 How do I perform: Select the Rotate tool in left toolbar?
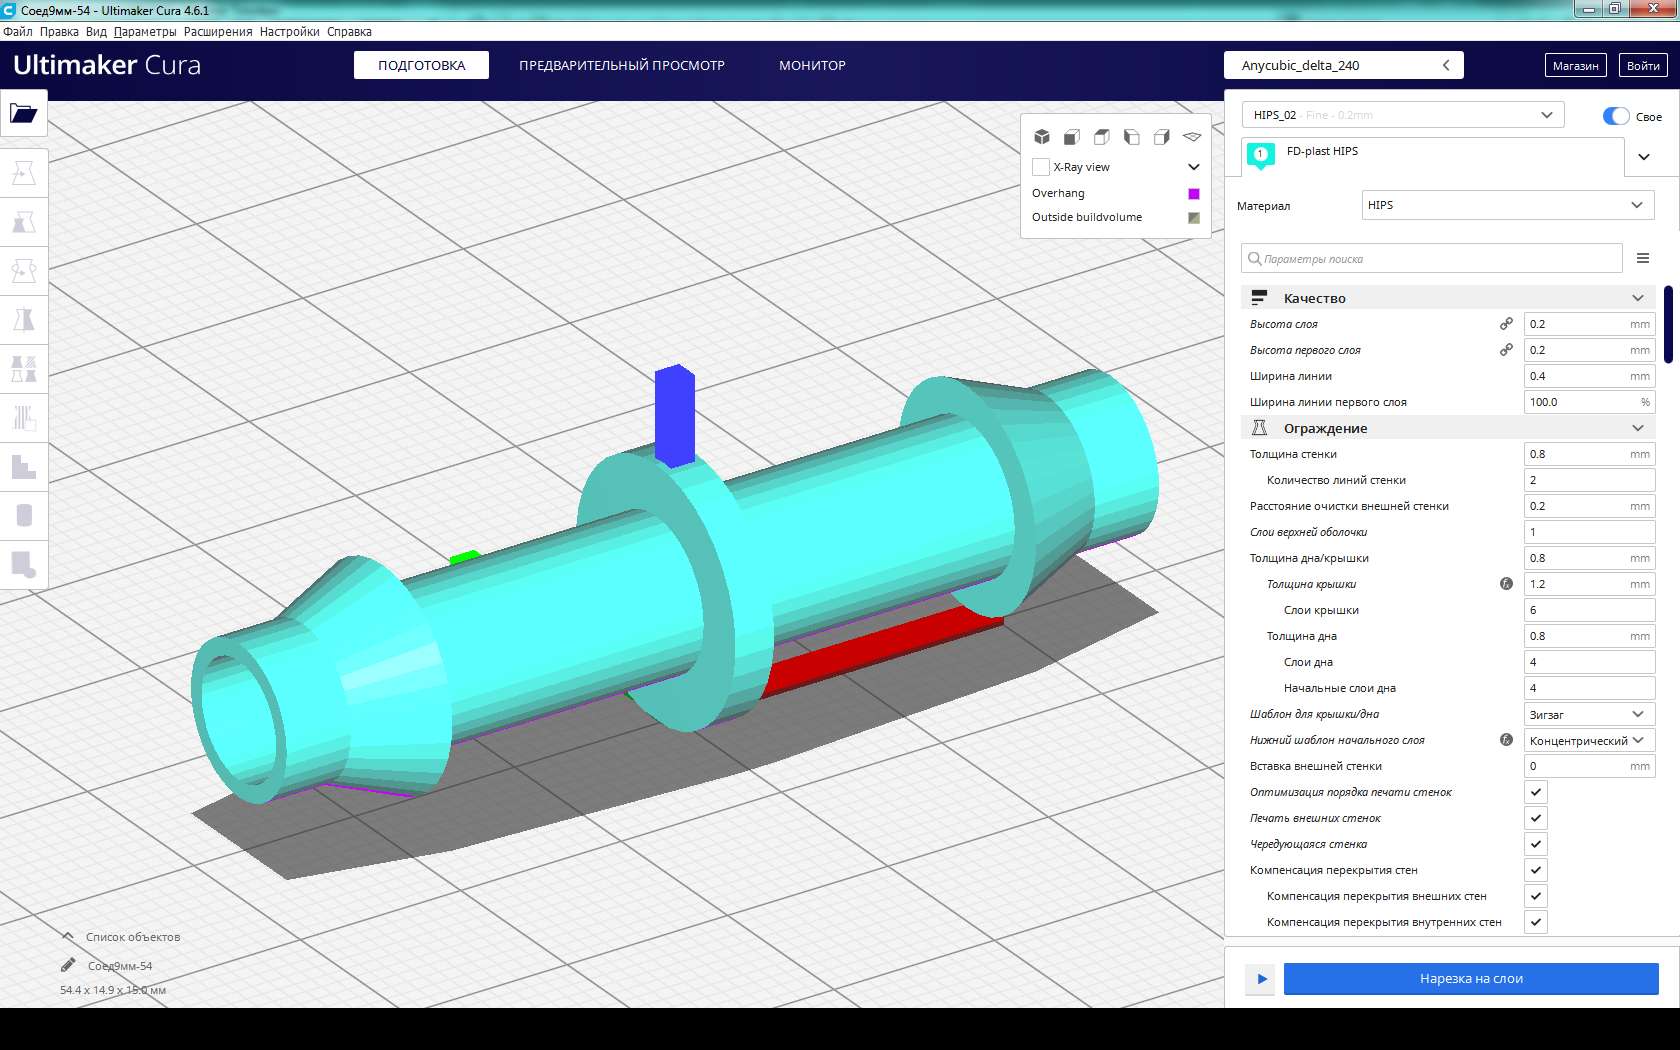(x=23, y=271)
